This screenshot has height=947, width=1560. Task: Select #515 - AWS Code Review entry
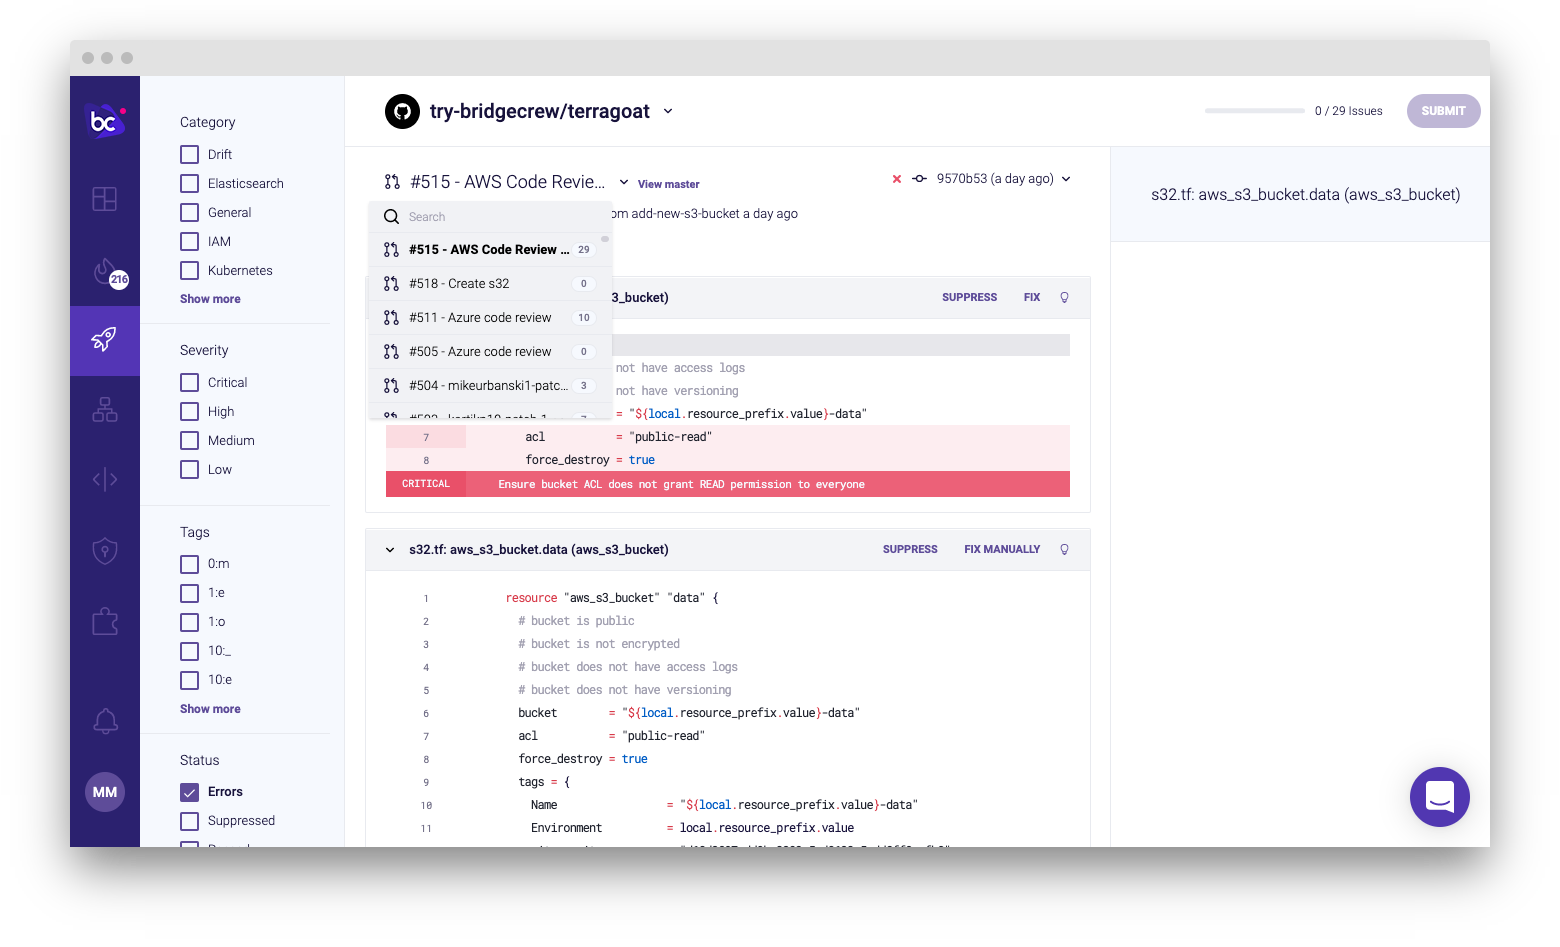pyautogui.click(x=490, y=250)
